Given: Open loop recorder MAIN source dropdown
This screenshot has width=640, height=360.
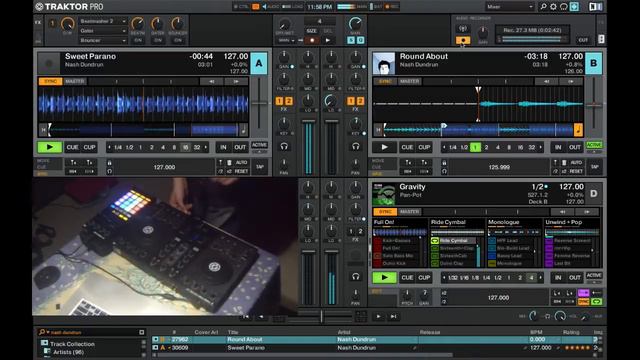Looking at the screenshot, I should tap(287, 40).
